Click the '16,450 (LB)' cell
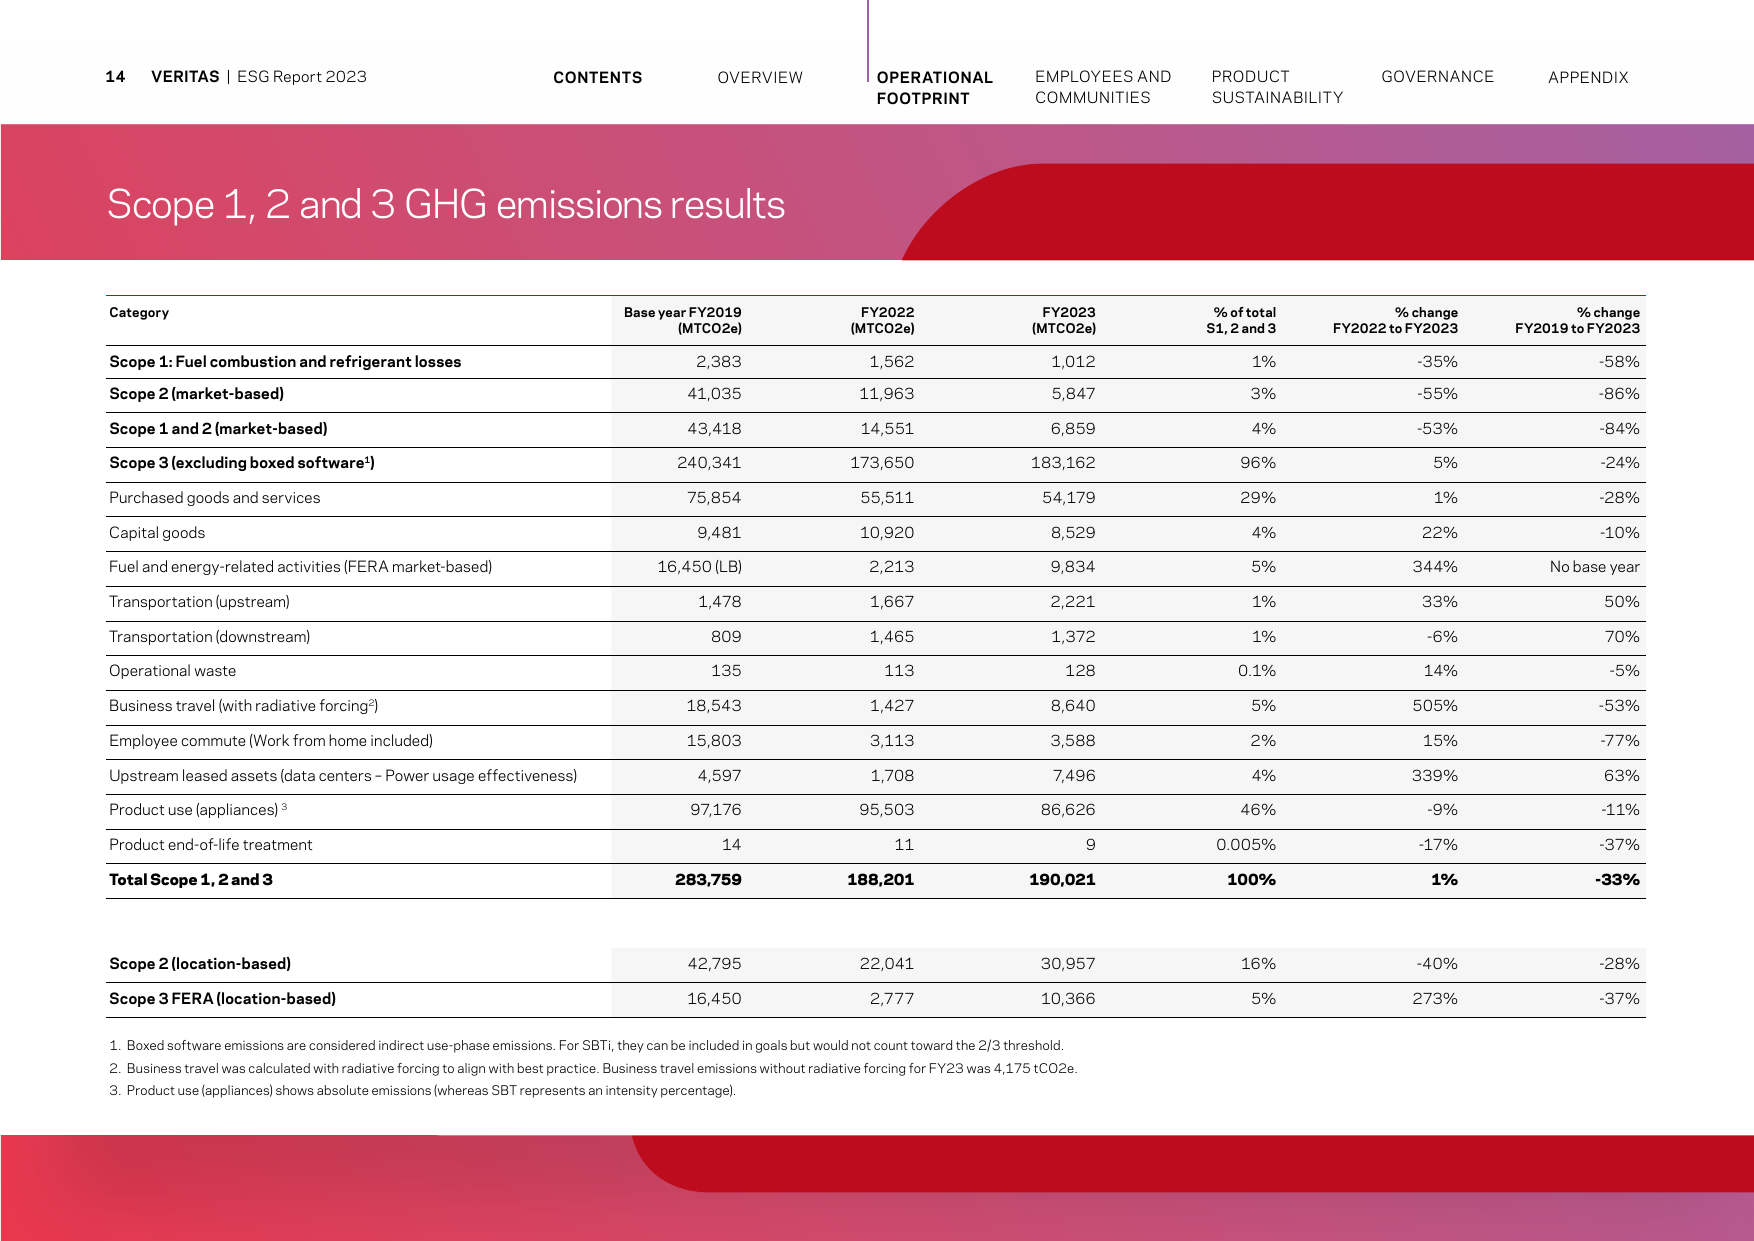1754x1241 pixels. pyautogui.click(x=699, y=567)
